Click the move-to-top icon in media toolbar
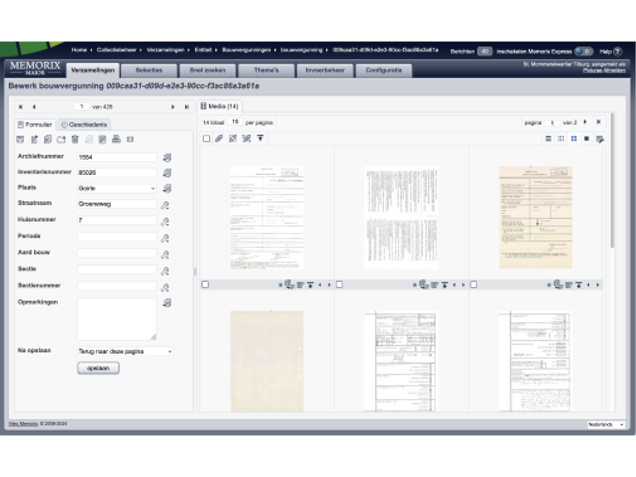This screenshot has height=477, width=636. tap(260, 138)
